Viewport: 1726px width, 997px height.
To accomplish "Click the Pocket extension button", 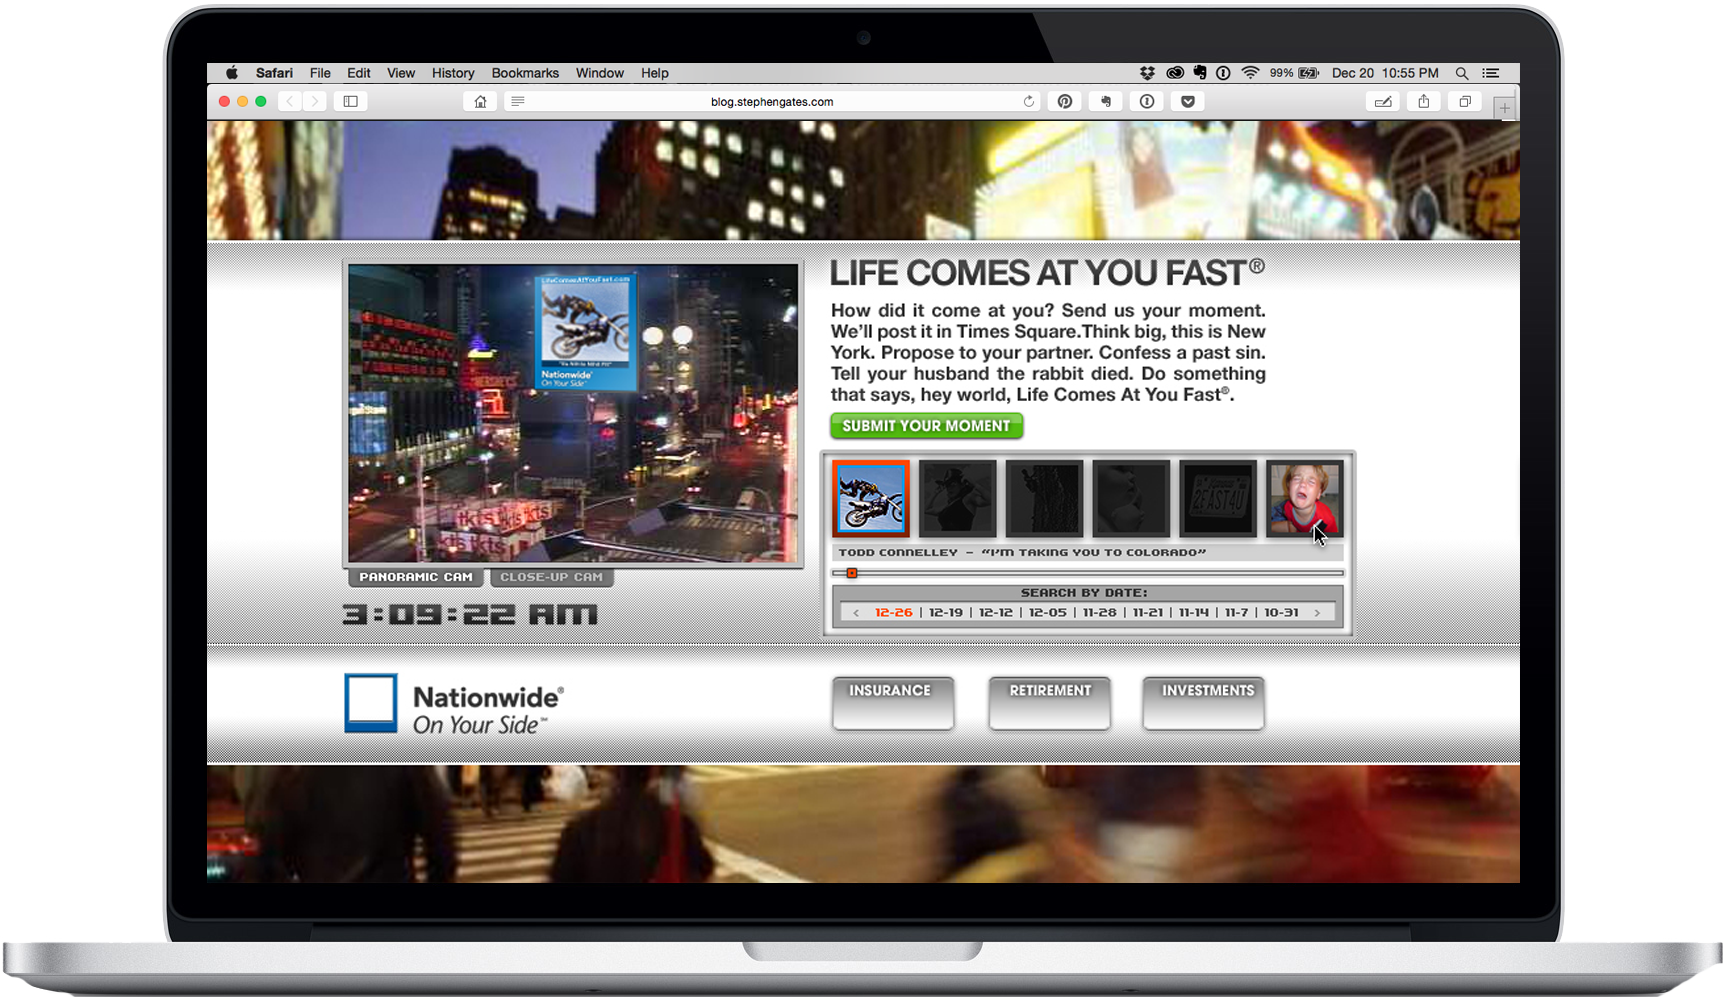I will (x=1188, y=101).
